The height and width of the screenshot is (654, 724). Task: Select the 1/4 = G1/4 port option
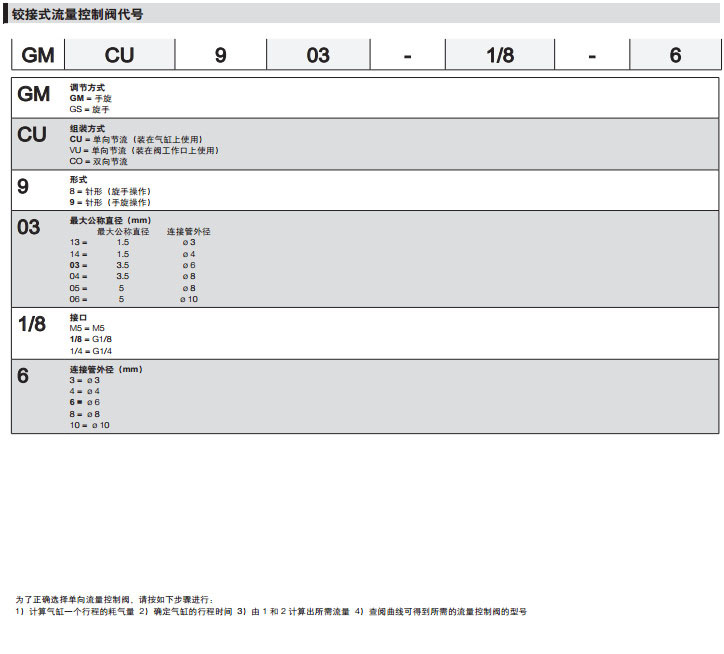tap(90, 349)
